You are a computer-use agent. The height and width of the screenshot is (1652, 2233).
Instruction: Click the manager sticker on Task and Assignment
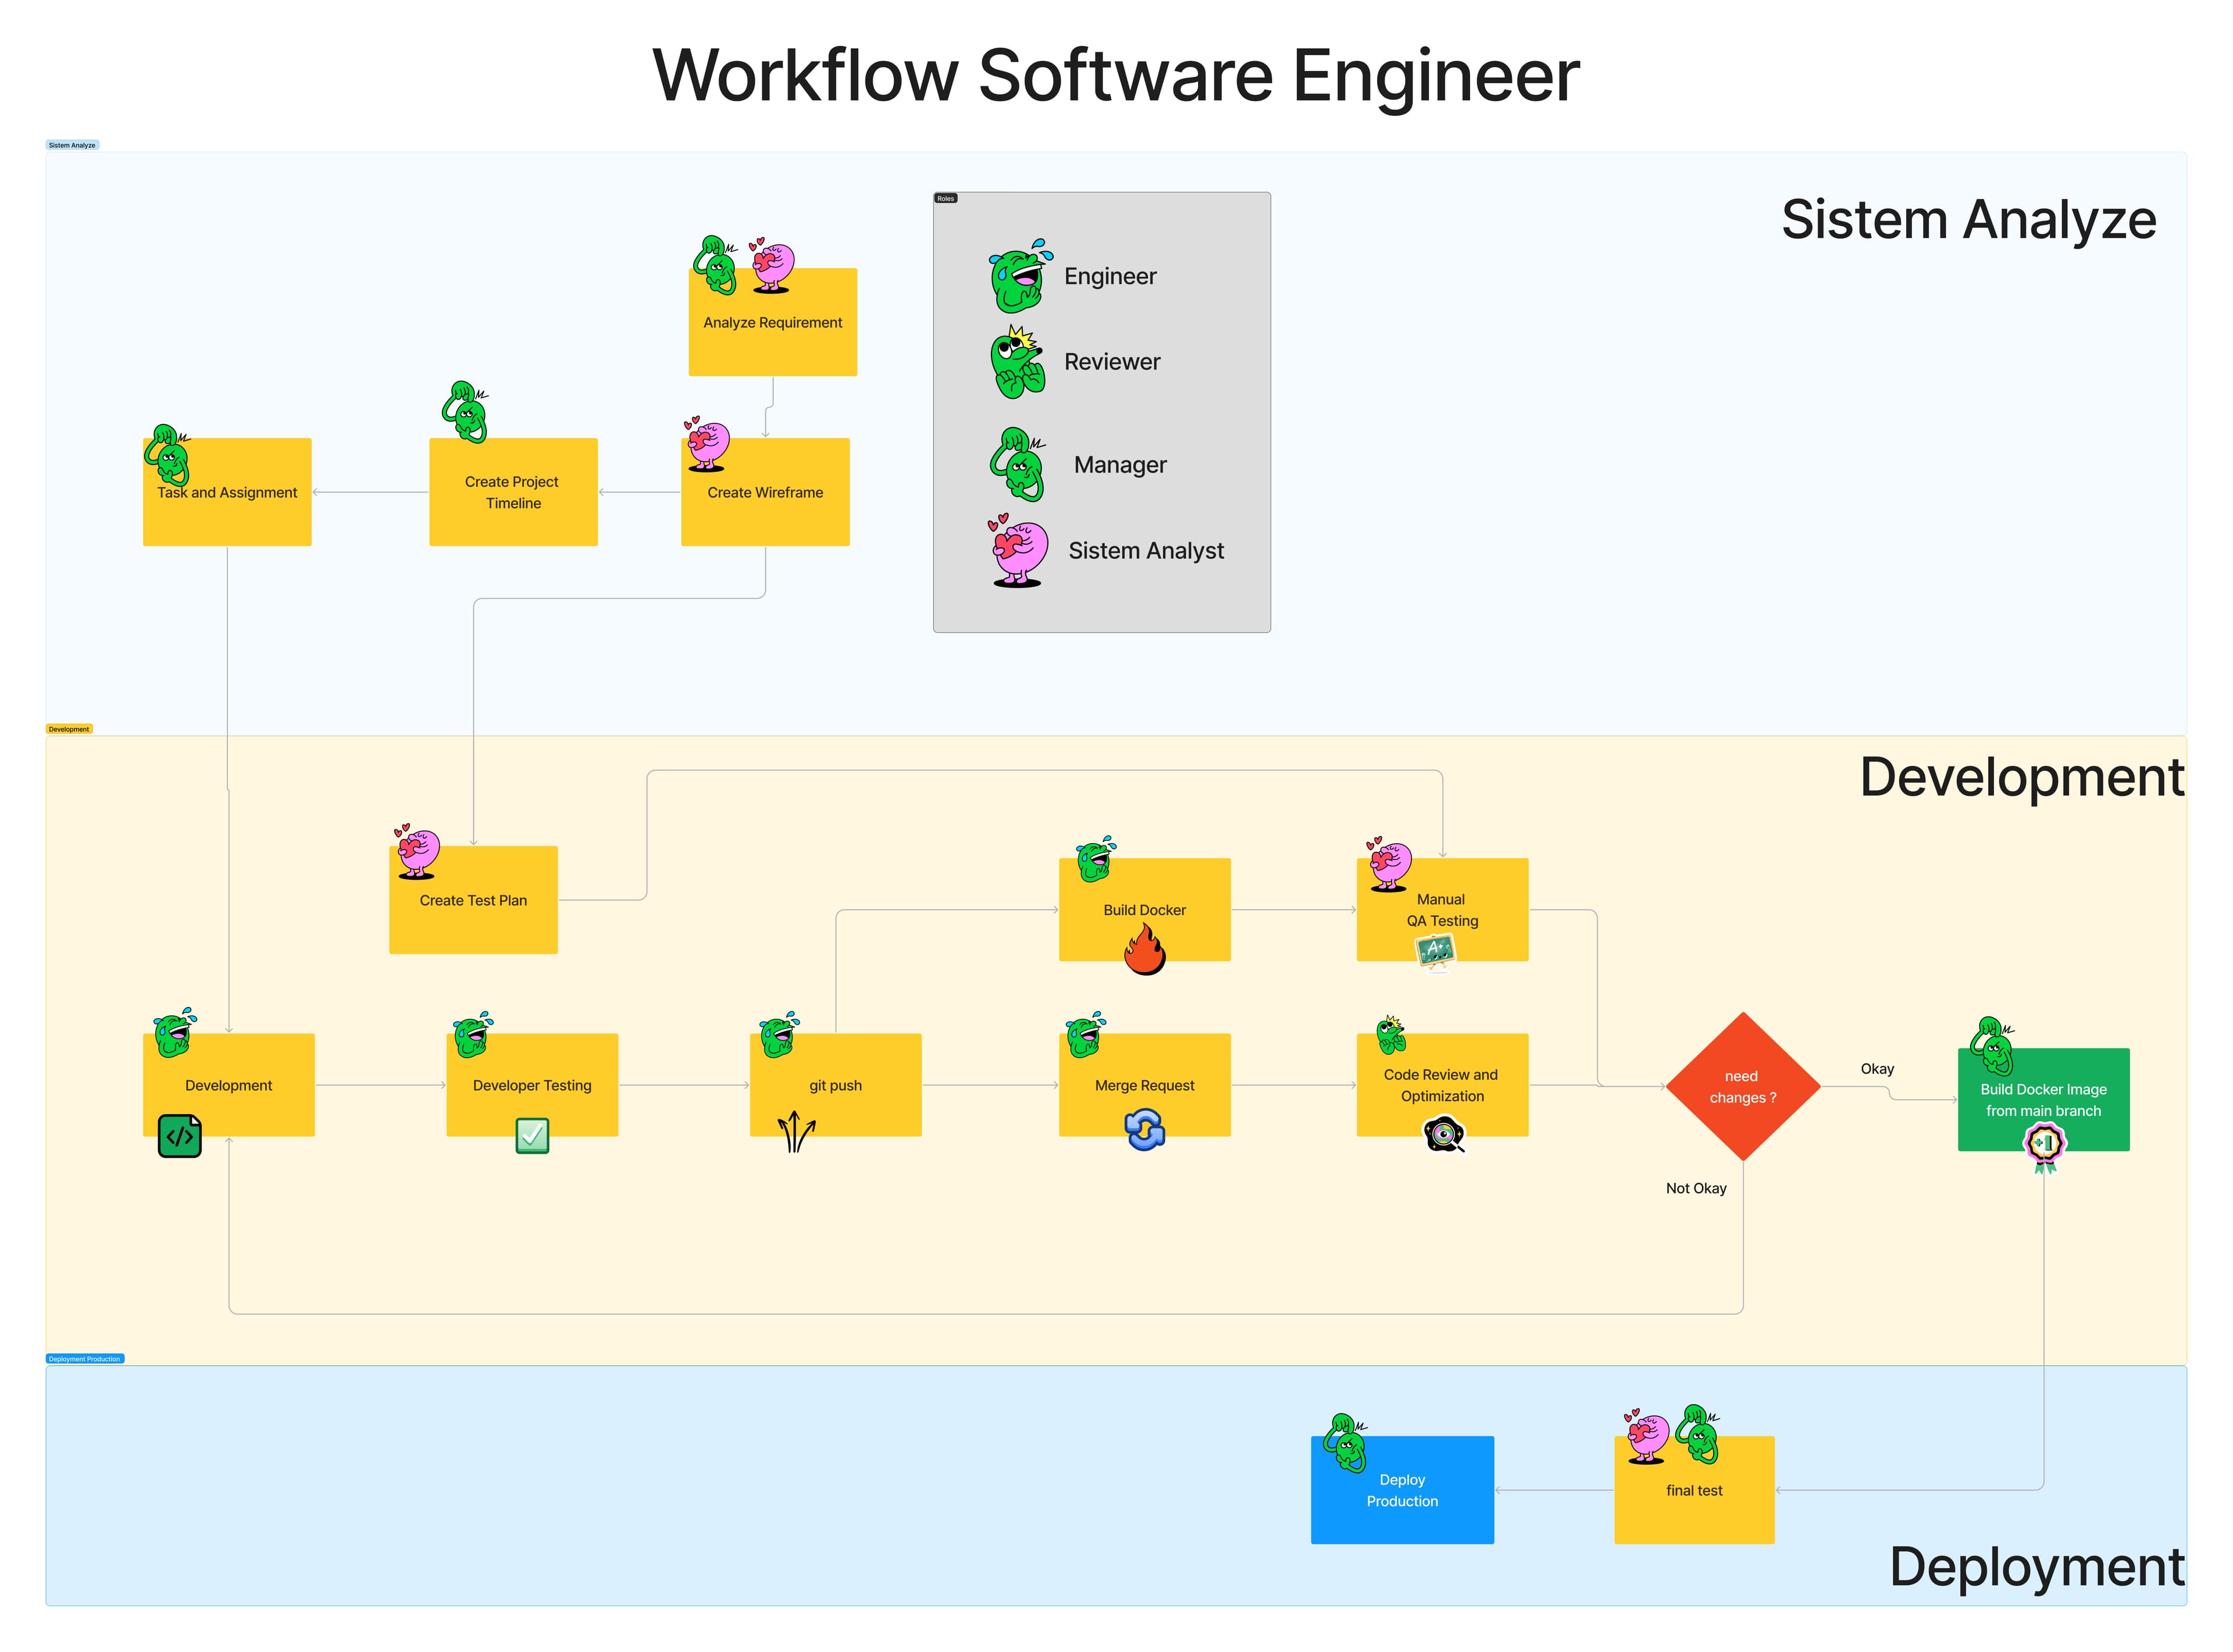168,455
